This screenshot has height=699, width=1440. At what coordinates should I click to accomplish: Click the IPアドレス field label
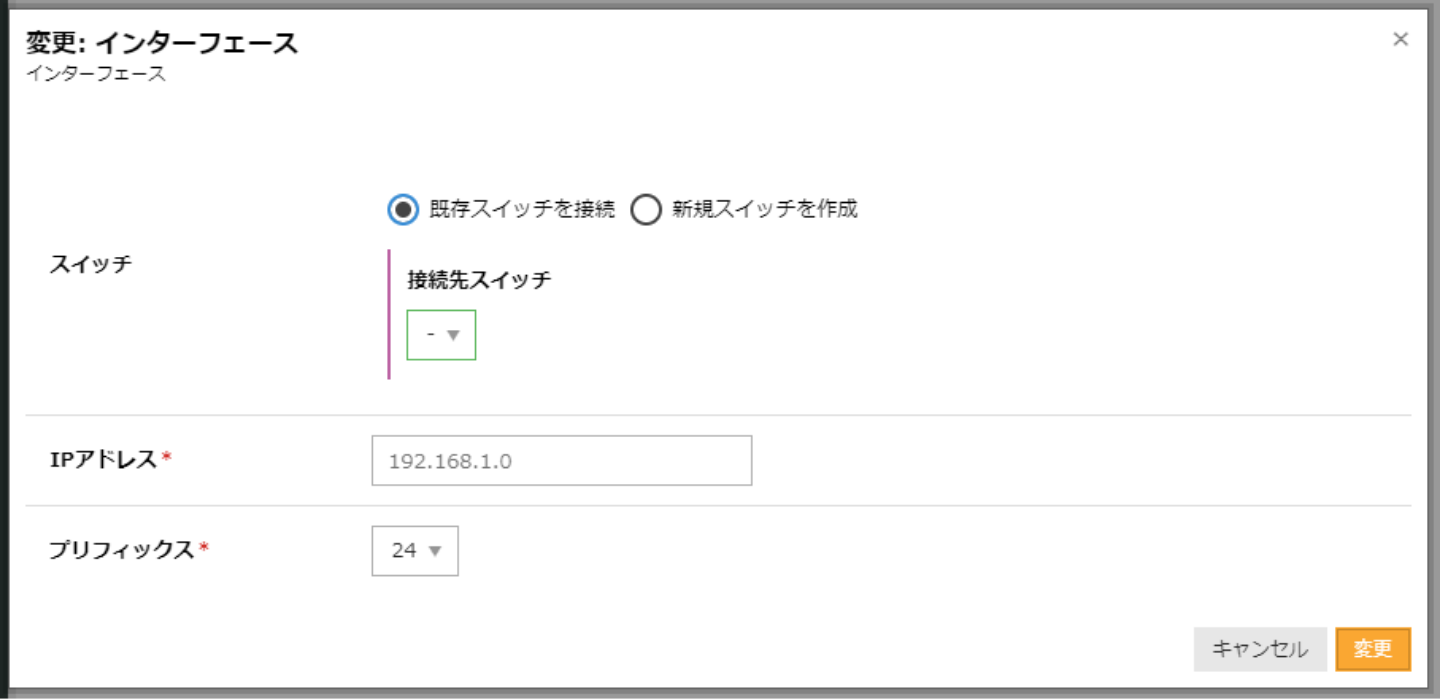[103, 459]
